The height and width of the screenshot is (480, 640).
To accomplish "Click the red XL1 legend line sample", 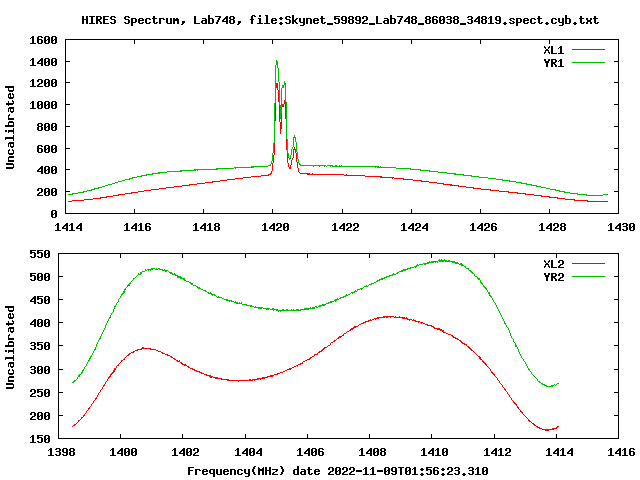I will [x=588, y=50].
